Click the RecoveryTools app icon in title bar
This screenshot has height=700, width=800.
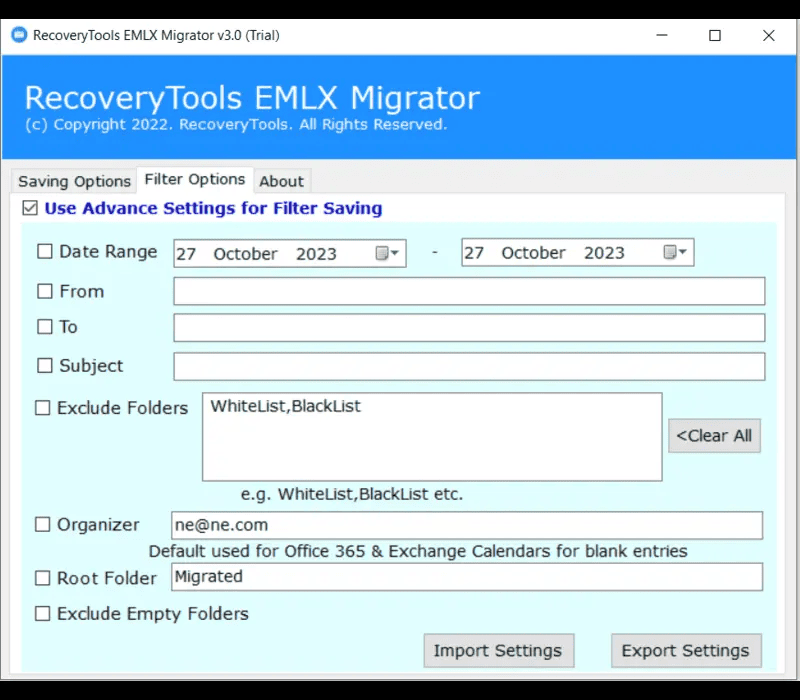[19, 35]
